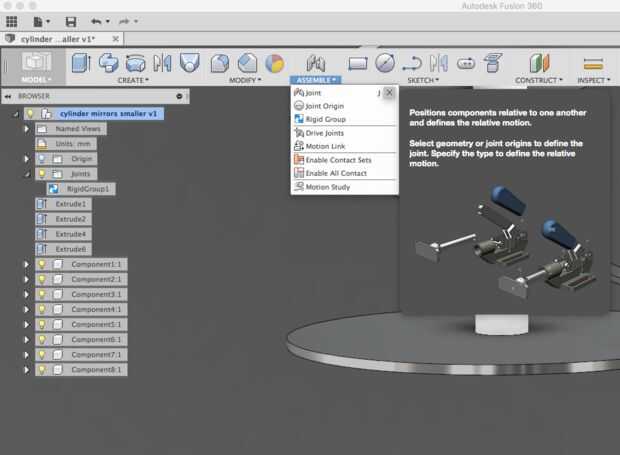Select RigidGroup1 in the browser
This screenshot has width=620, height=455.
(81, 189)
